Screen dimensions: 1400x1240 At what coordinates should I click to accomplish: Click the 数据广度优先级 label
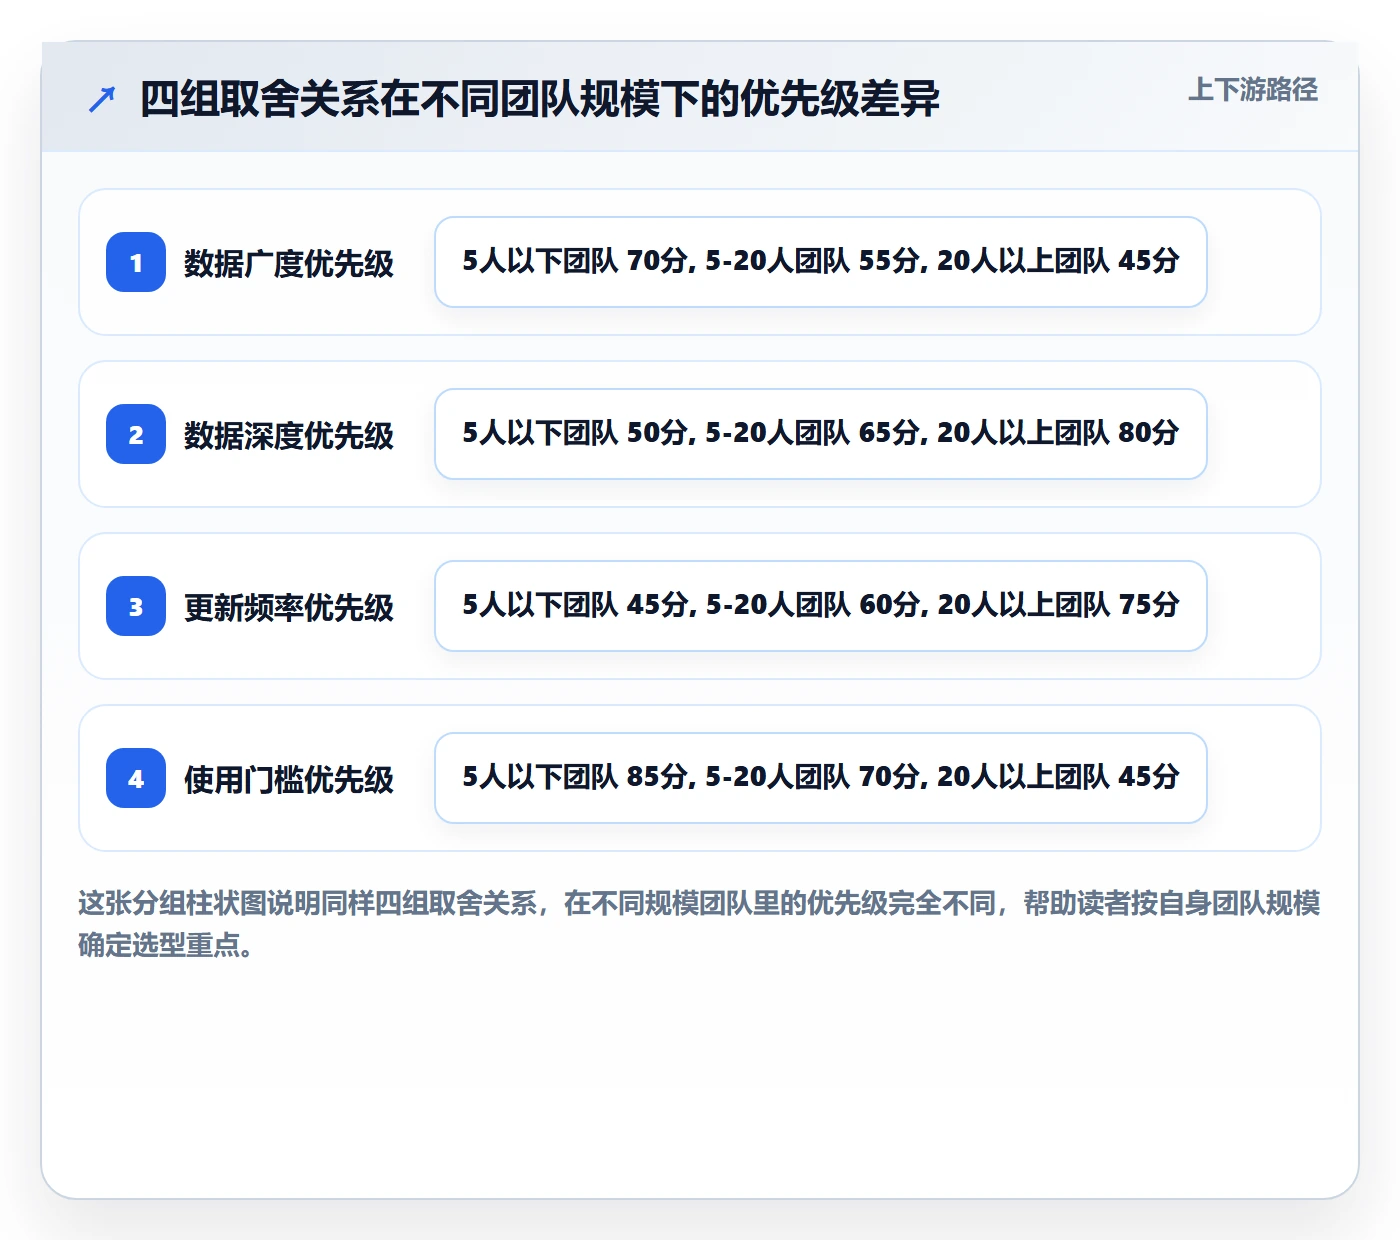coord(289,263)
